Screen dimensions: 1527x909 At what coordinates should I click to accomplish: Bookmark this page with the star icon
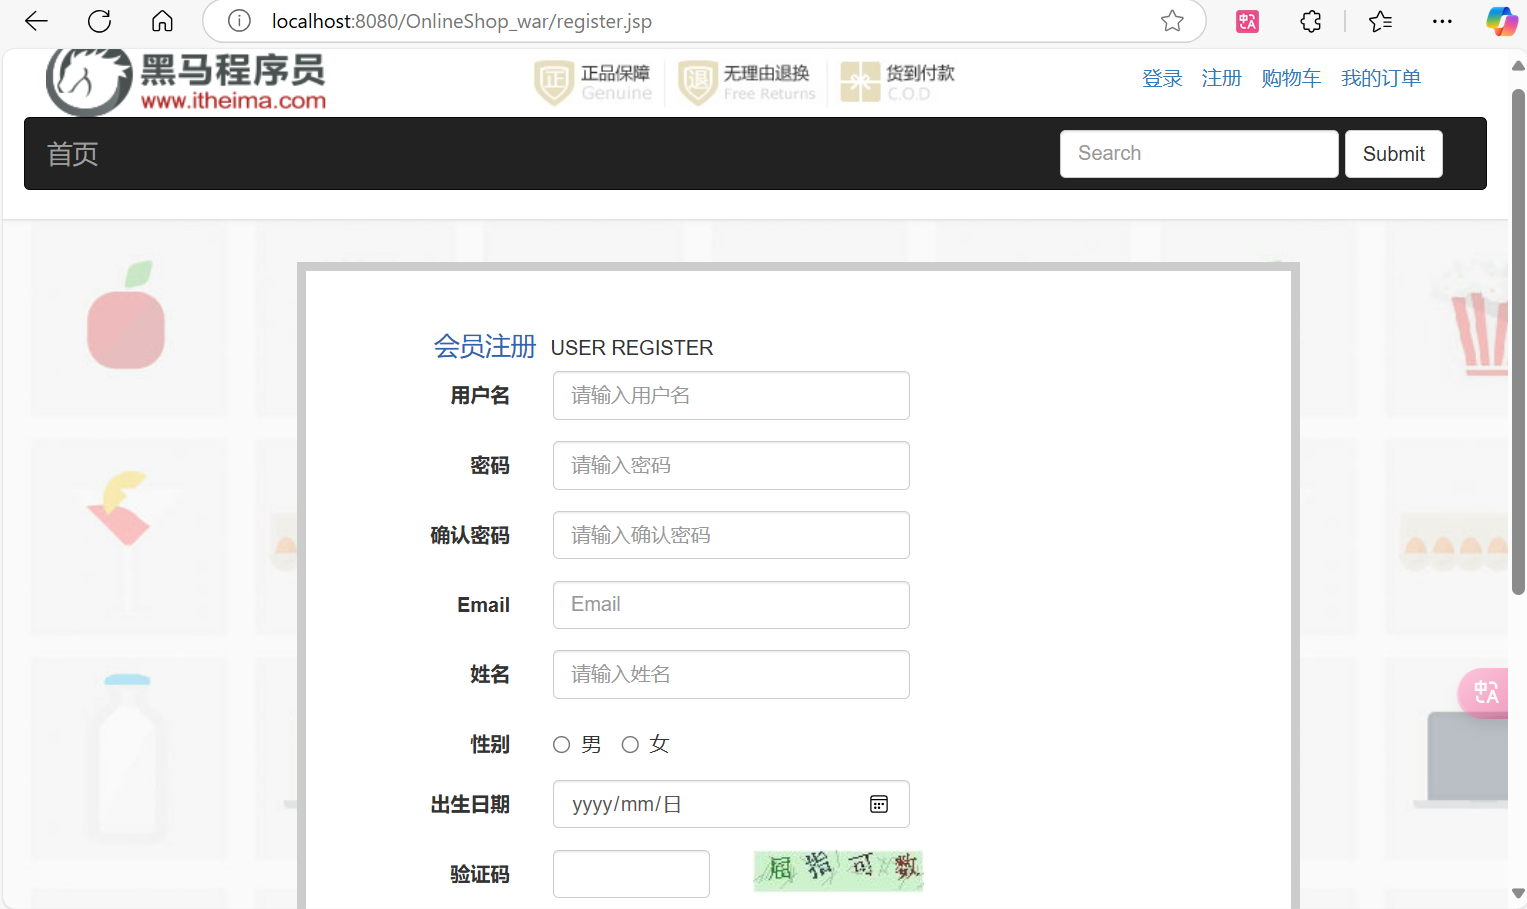pos(1172,21)
